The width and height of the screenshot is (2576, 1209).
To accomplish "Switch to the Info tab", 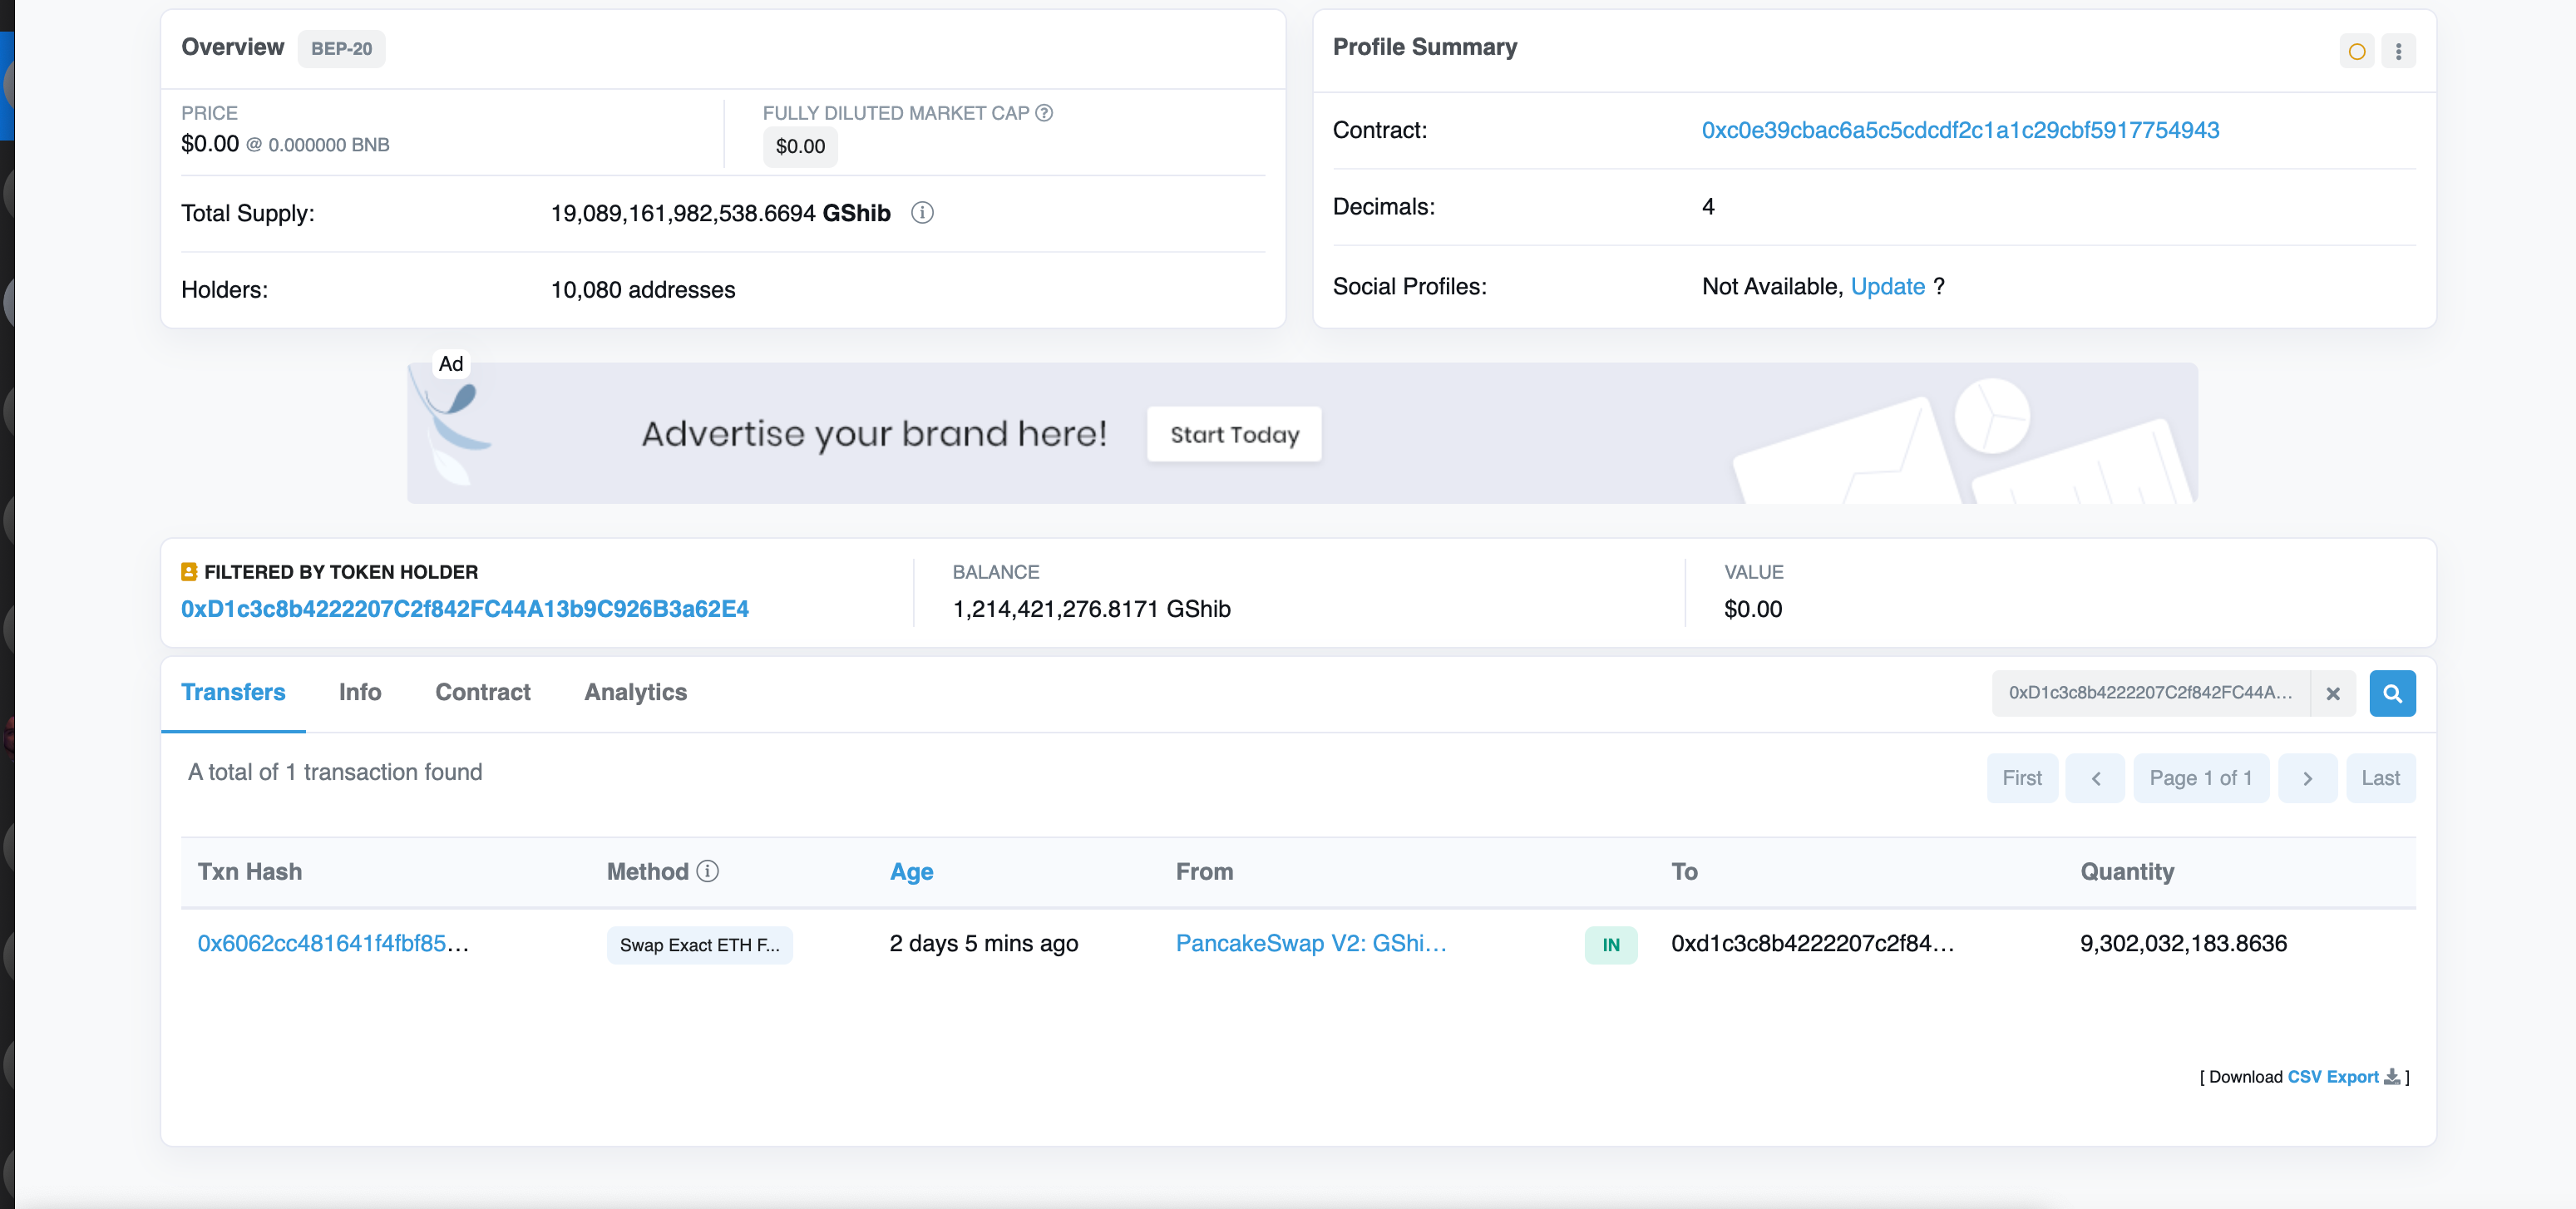I will [x=360, y=692].
